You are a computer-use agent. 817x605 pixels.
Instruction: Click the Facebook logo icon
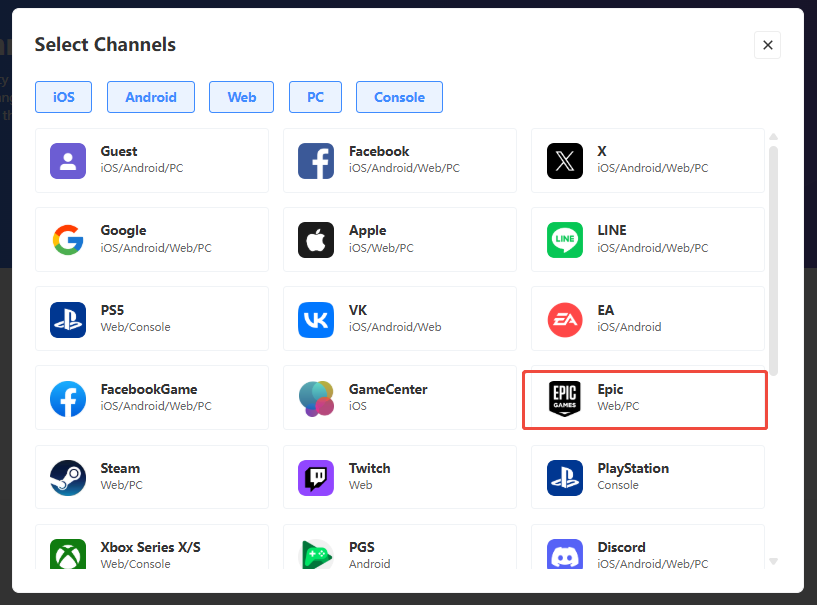pyautogui.click(x=316, y=161)
